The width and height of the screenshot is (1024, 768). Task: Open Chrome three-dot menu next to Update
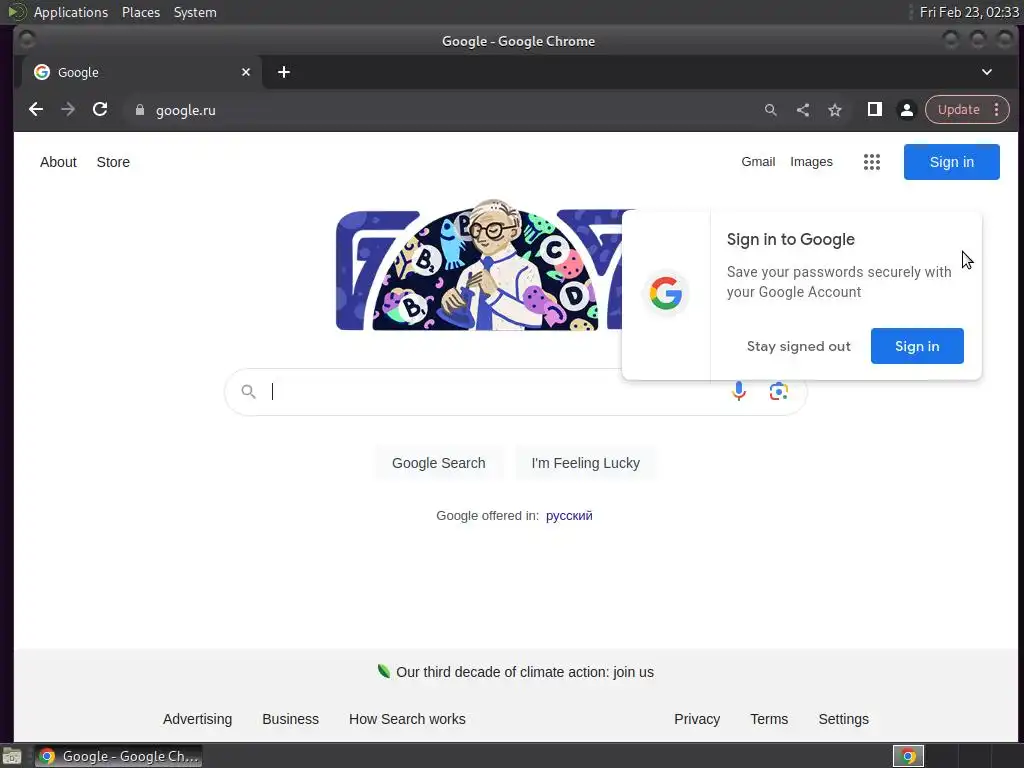pos(997,110)
